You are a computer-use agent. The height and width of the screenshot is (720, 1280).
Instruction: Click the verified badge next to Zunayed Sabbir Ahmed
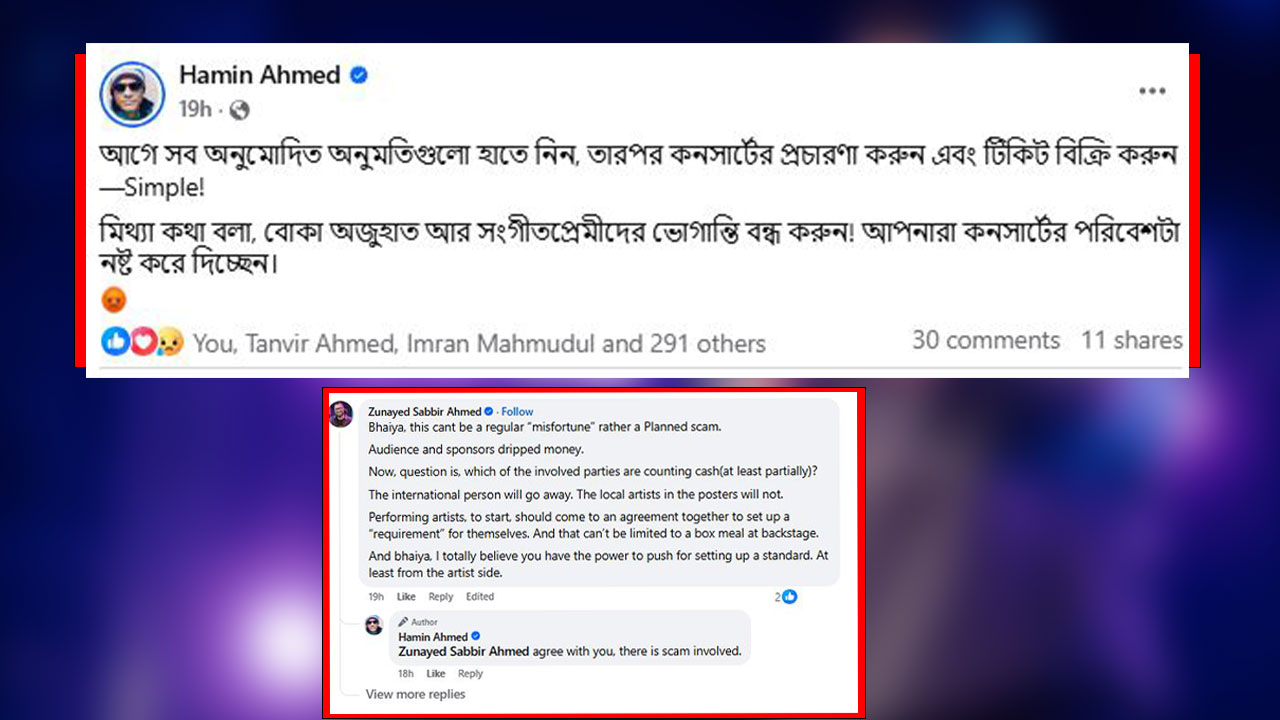489,412
